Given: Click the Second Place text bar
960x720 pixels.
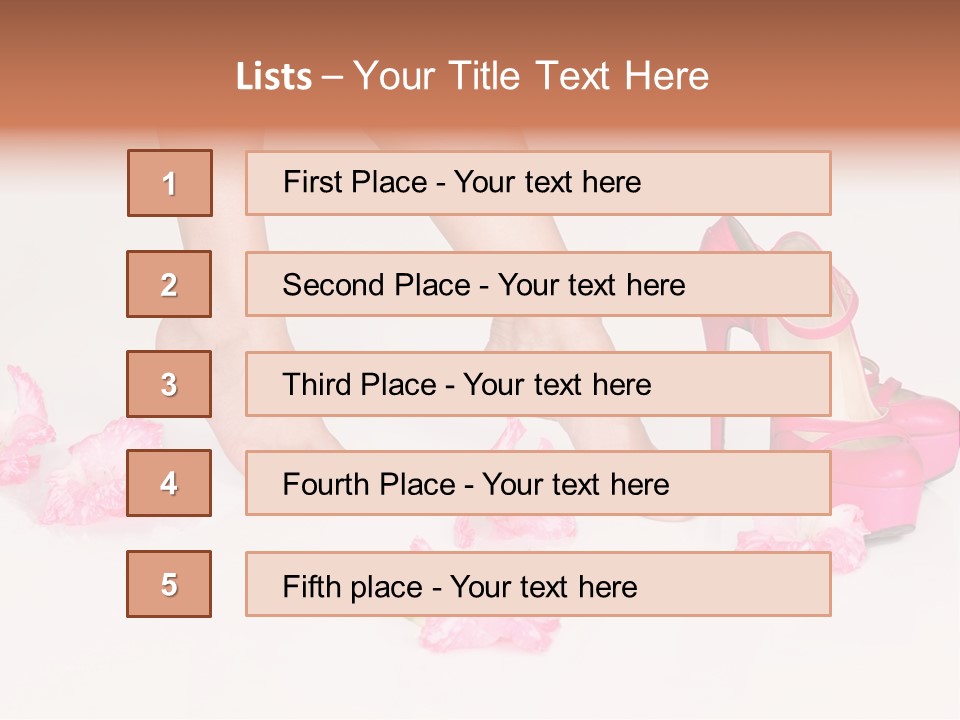Looking at the screenshot, I should 538,284.
